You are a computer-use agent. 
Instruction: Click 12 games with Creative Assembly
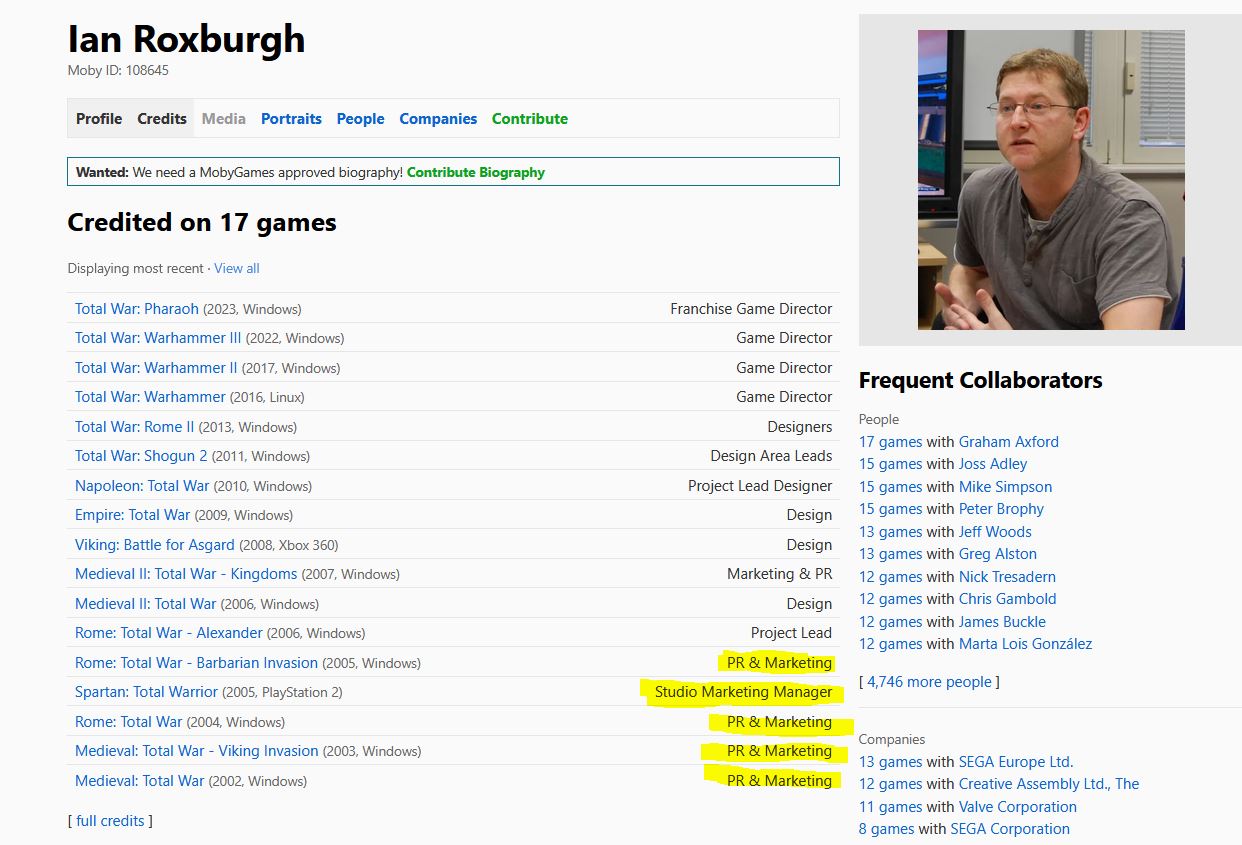tap(890, 784)
